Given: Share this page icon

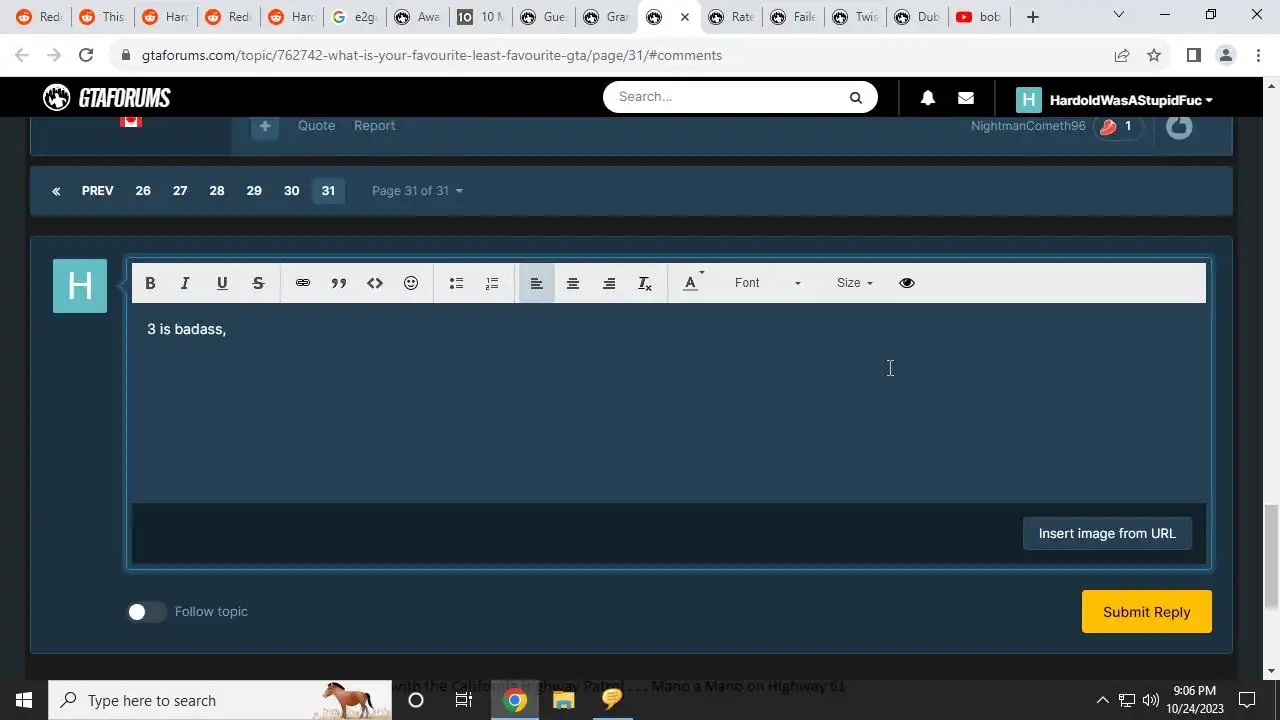Looking at the screenshot, I should click(x=1122, y=55).
